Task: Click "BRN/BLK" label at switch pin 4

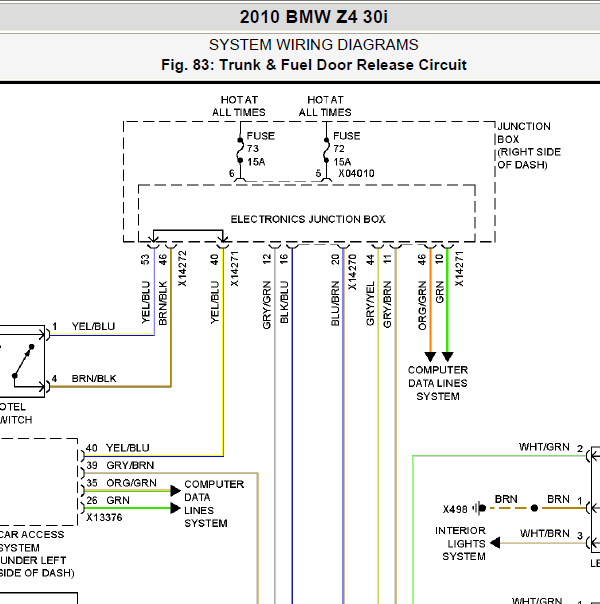Action: click(x=94, y=379)
